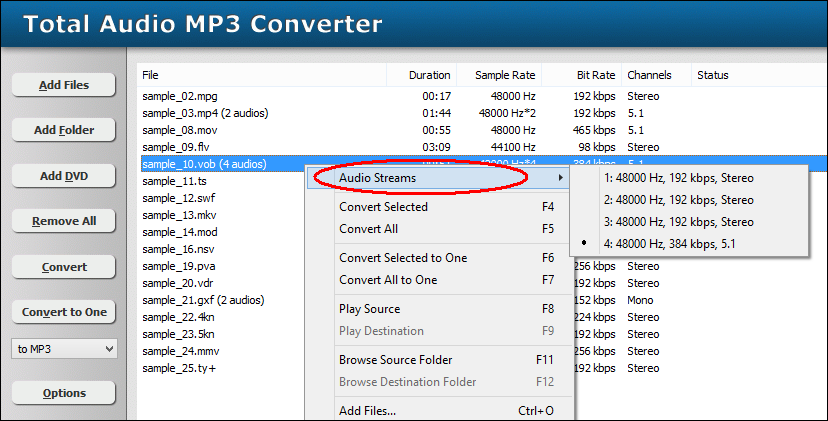The width and height of the screenshot is (828, 421).
Task: Sort by the Sample Rate column header
Action: pos(499,75)
